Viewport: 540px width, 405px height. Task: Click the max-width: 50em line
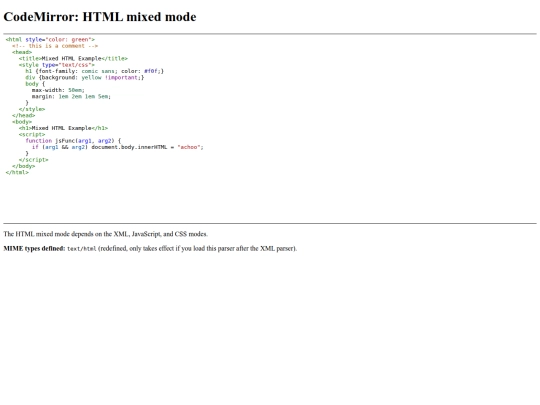pyautogui.click(x=58, y=90)
